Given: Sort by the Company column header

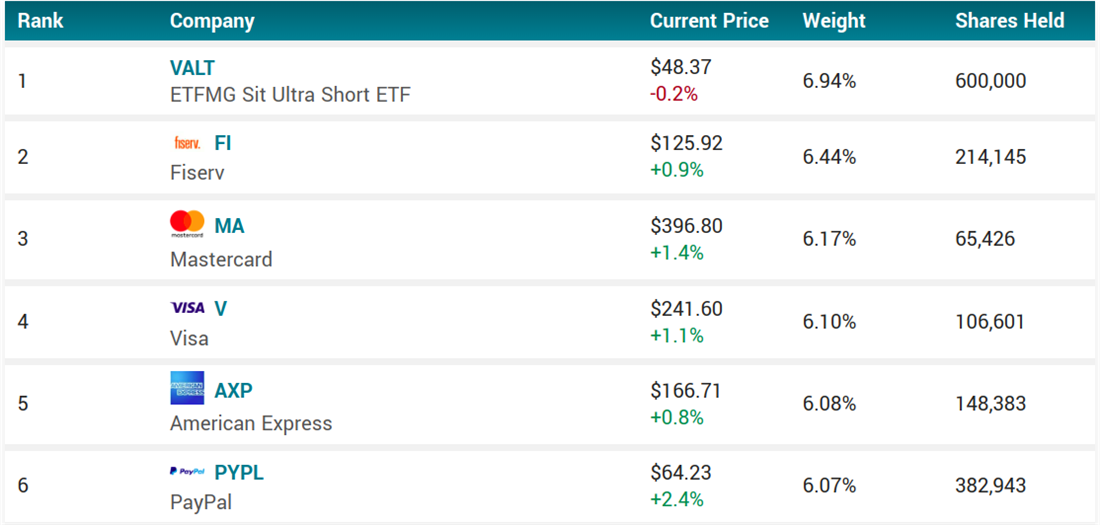Looking at the screenshot, I should pyautogui.click(x=212, y=20).
